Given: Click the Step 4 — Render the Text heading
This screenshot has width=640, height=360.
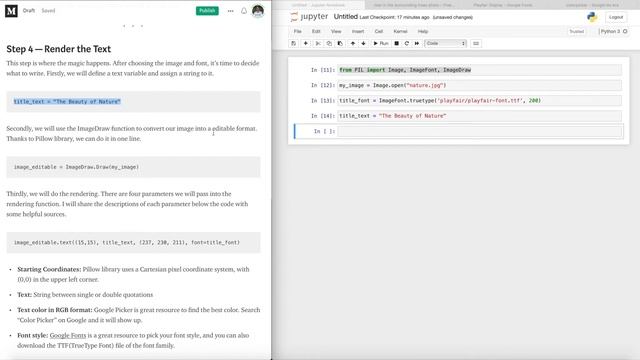Looking at the screenshot, I should pyautogui.click(x=58, y=49).
